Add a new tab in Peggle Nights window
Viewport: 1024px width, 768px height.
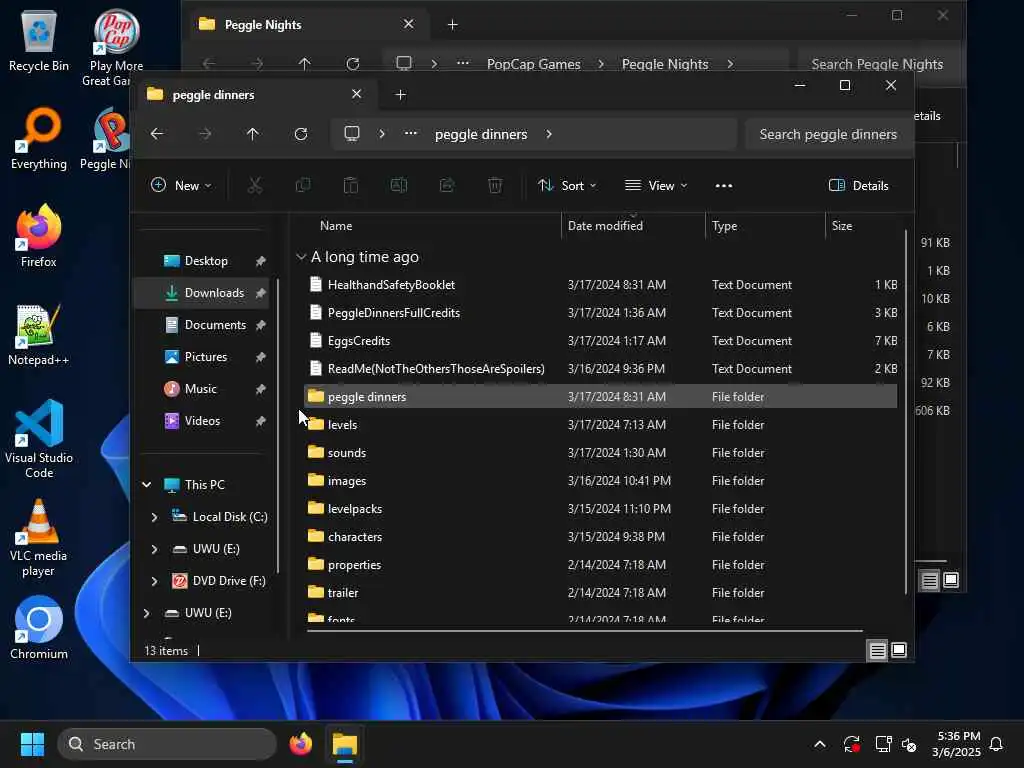[453, 25]
